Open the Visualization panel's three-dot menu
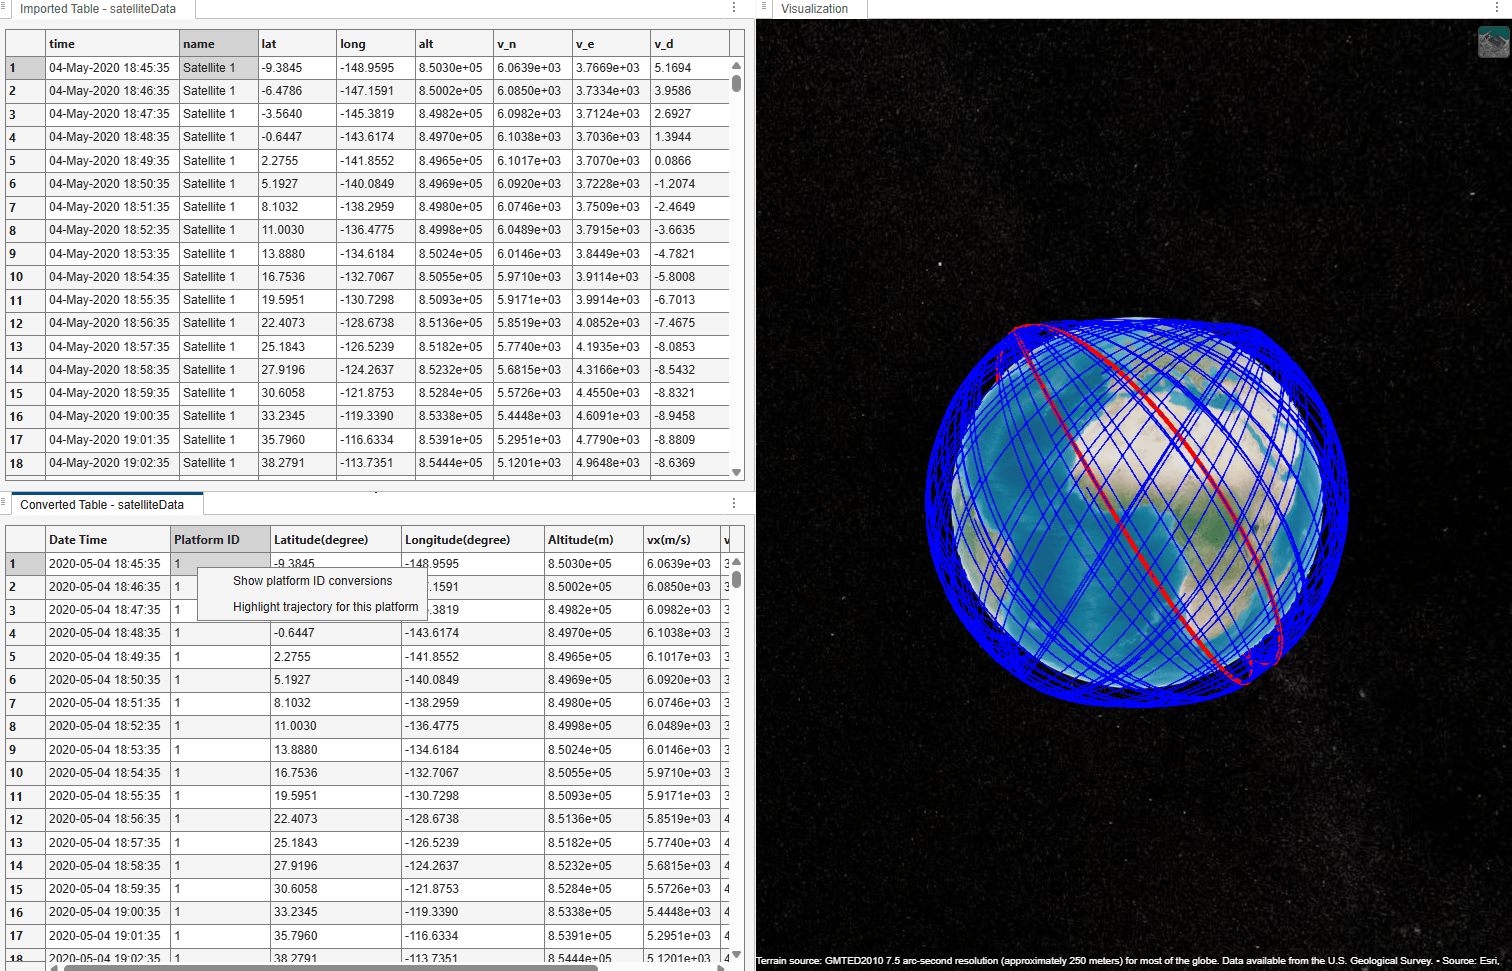The width and height of the screenshot is (1512, 971). pos(1495,8)
